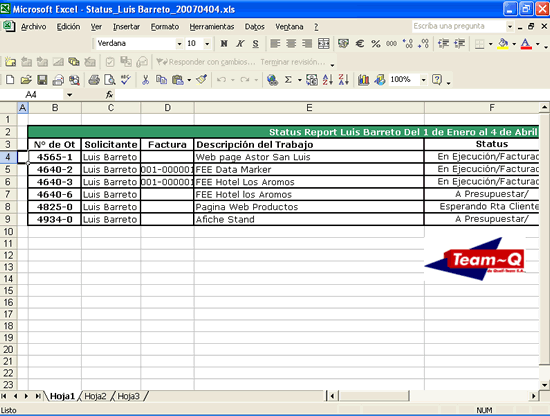The image size is (550, 416).
Task: Print the worksheet
Action: click(94, 80)
